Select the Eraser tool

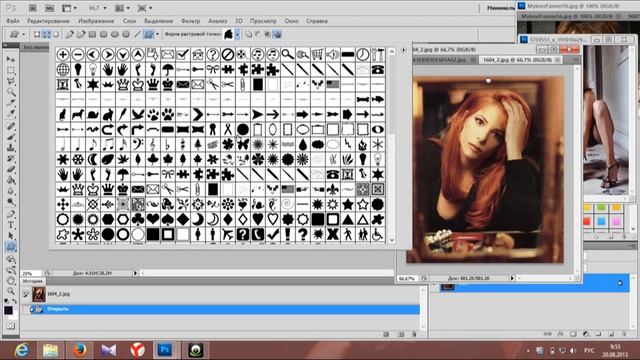[11, 169]
